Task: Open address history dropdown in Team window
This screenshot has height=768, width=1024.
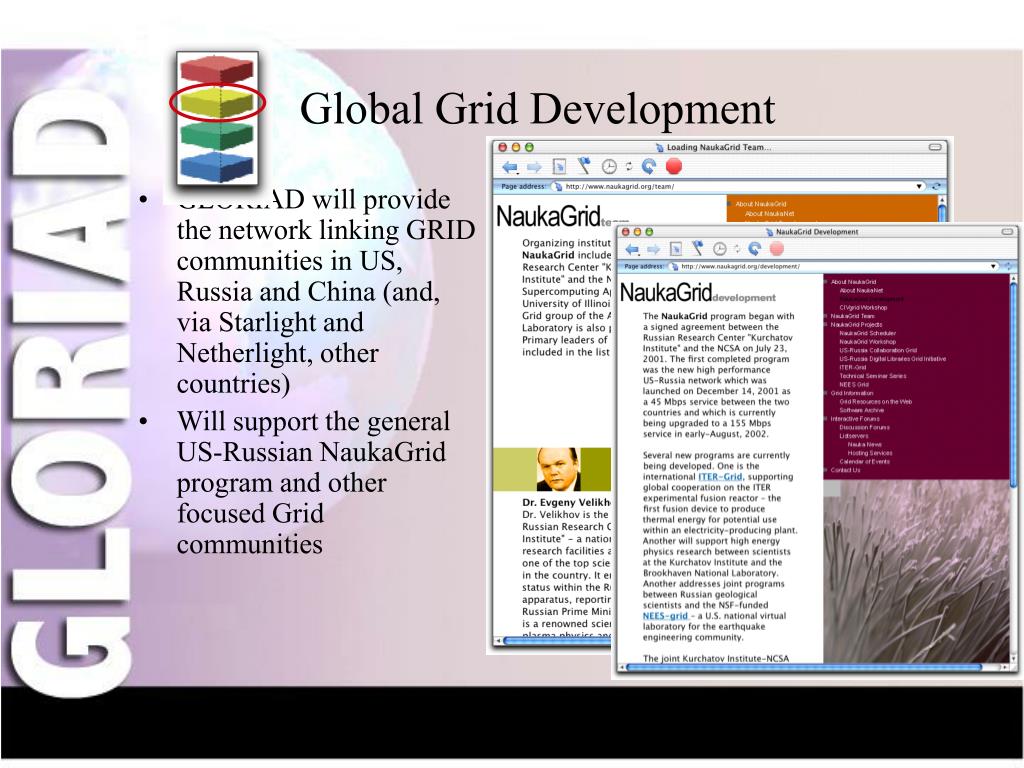Action: (x=919, y=186)
